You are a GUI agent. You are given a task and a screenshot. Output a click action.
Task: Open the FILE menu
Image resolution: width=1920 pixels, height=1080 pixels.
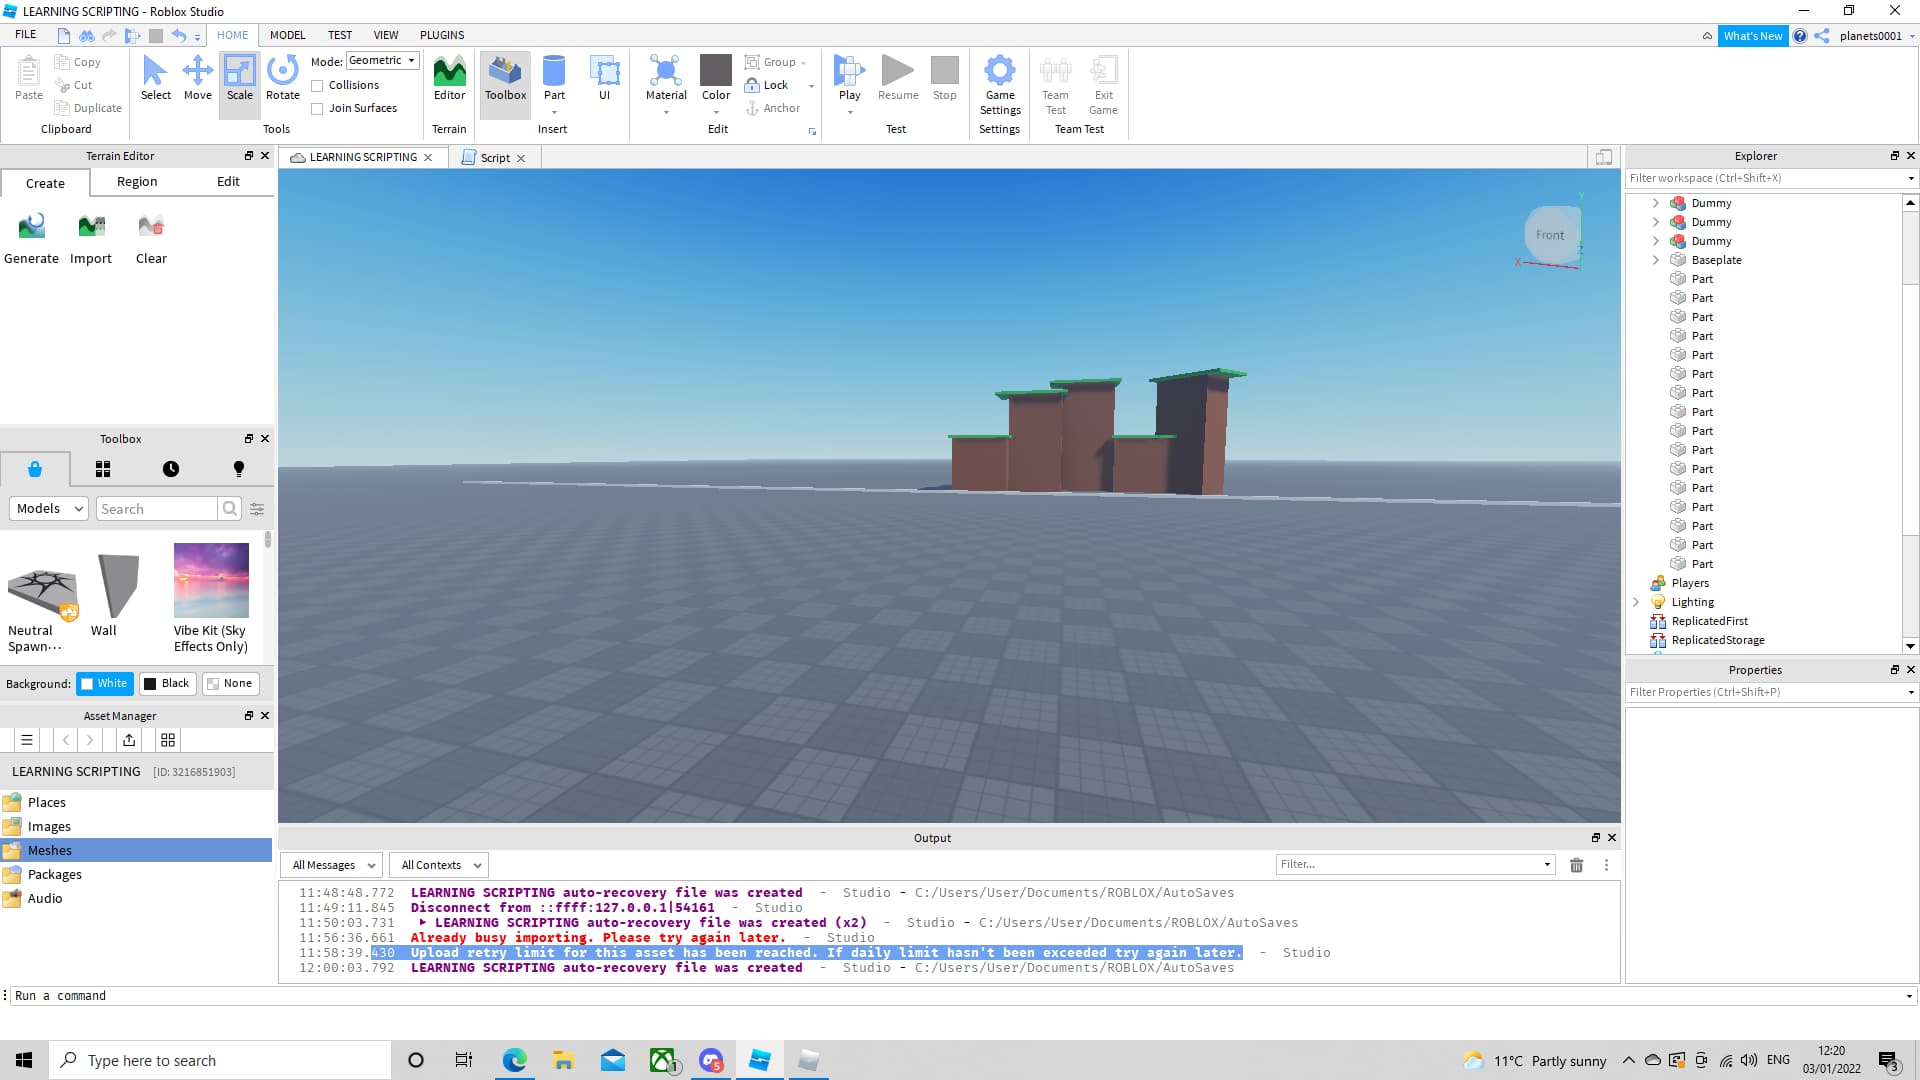(x=26, y=35)
